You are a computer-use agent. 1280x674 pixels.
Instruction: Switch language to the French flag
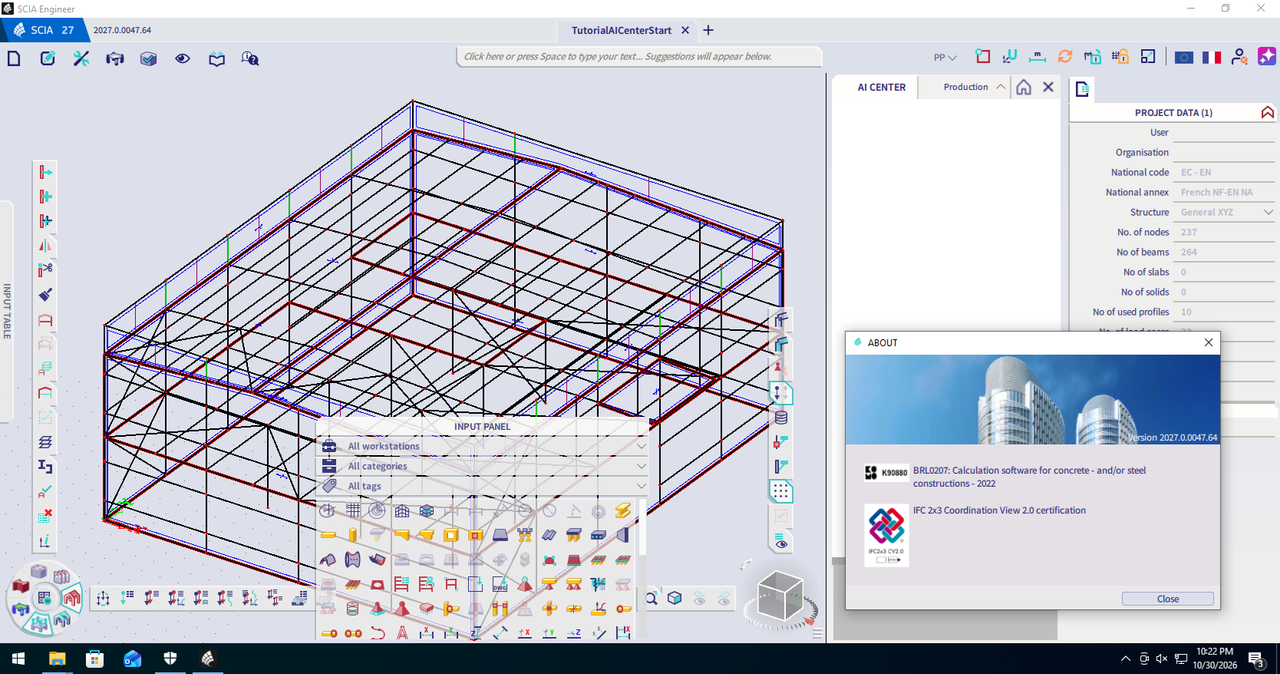[x=1212, y=58]
